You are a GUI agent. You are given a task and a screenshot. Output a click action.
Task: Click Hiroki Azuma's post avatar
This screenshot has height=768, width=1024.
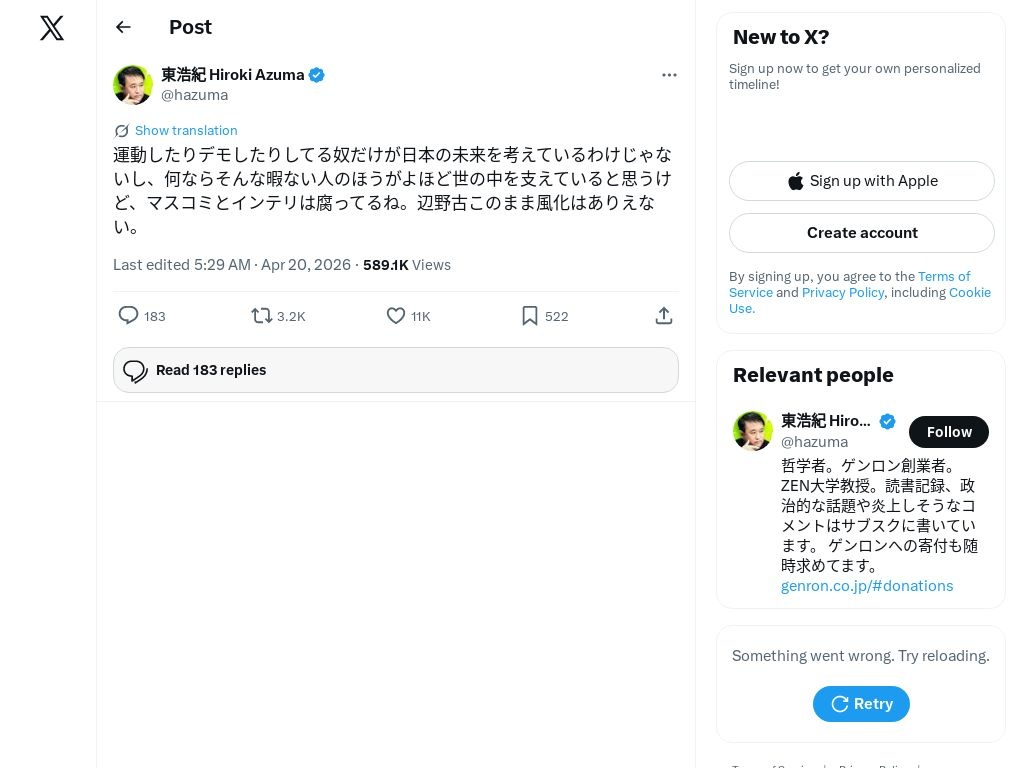133,85
